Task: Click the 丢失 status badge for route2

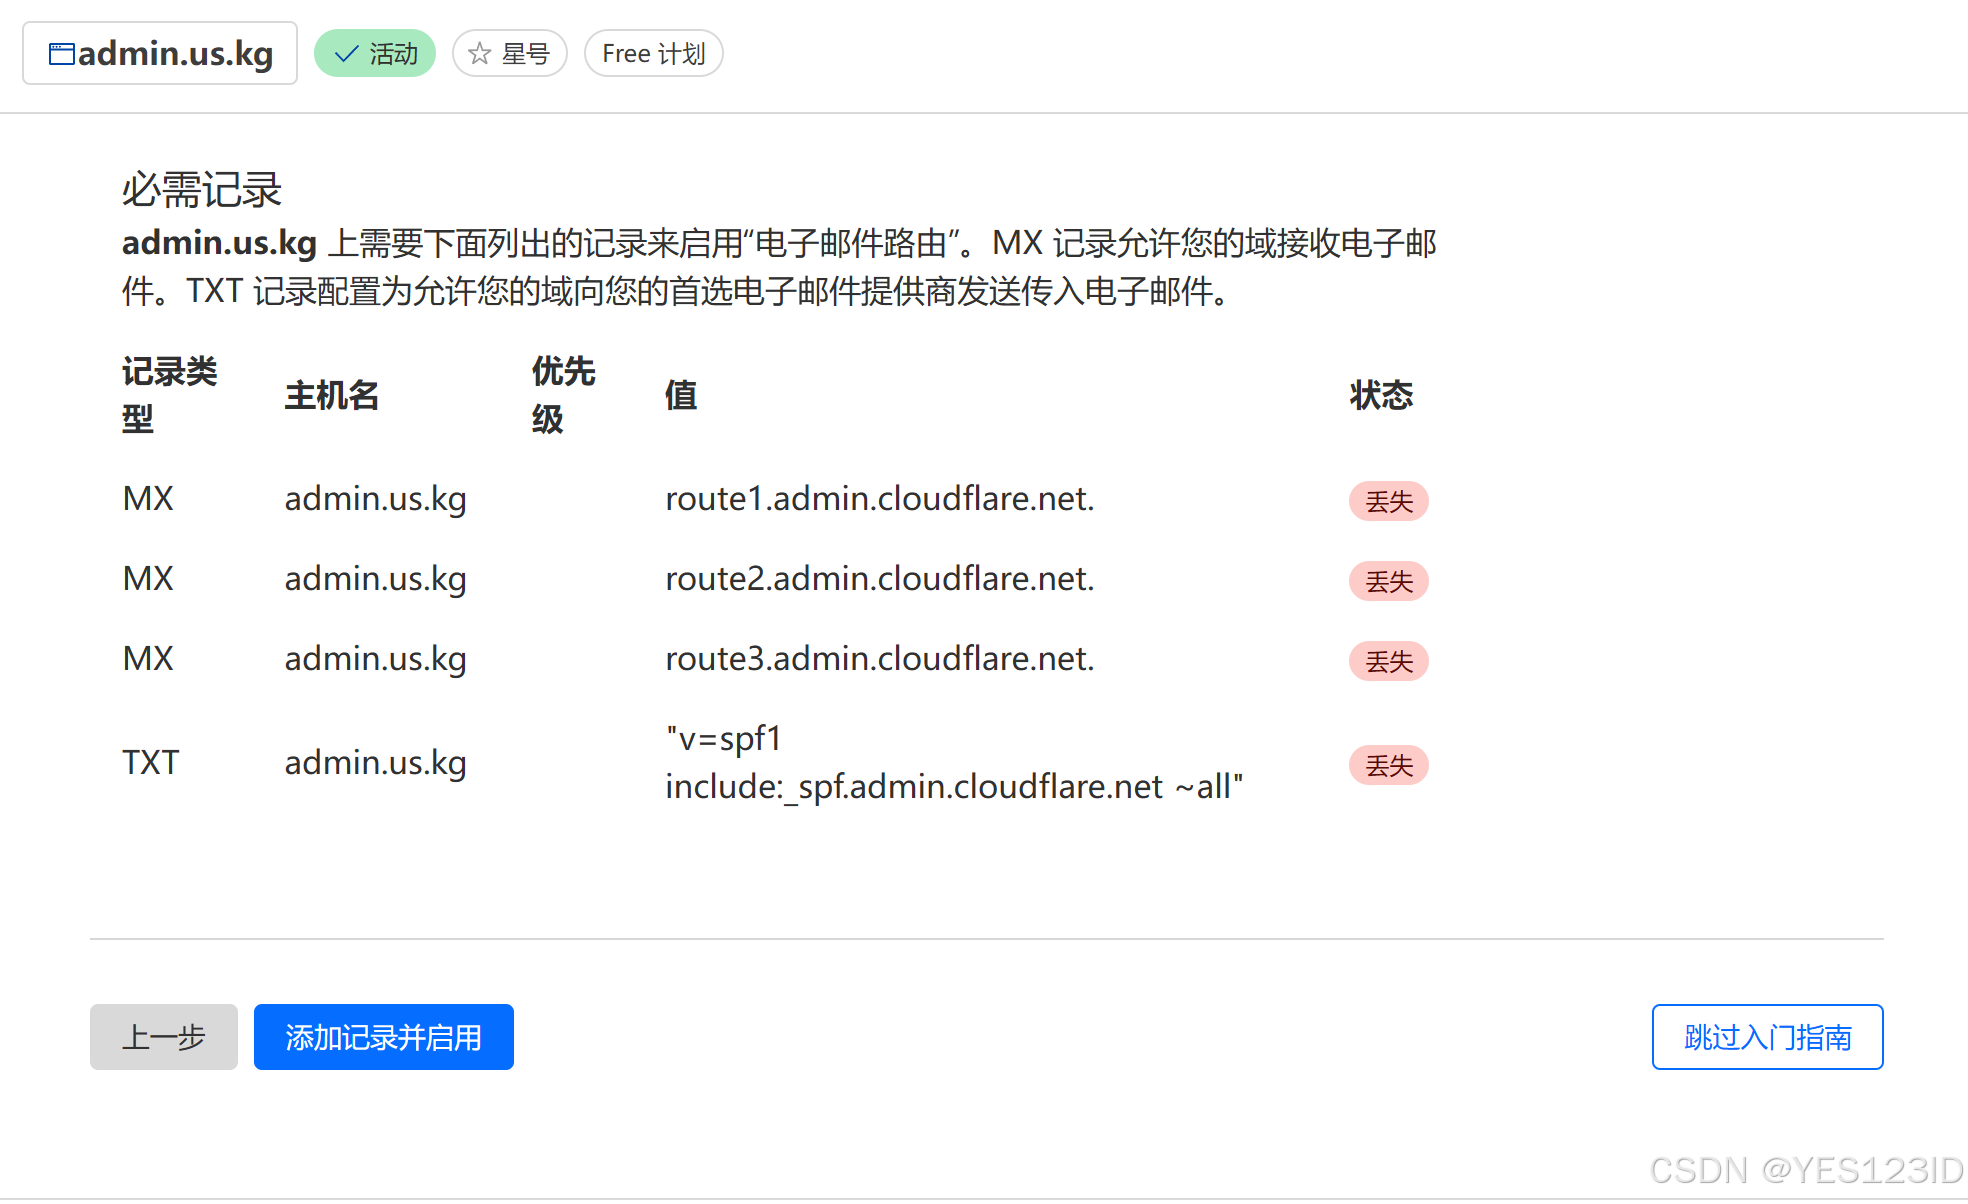Action: (x=1388, y=581)
